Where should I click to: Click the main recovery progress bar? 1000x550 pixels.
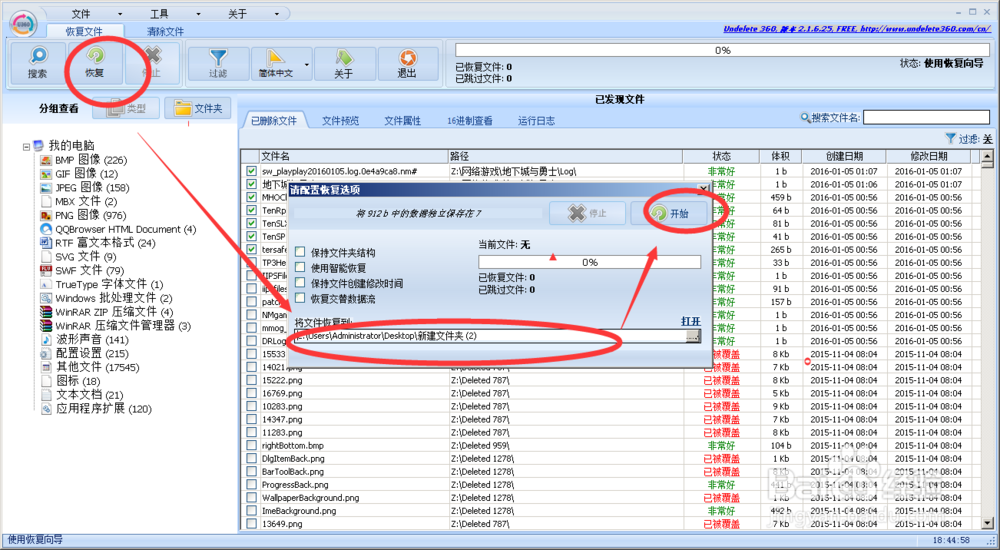pos(723,50)
